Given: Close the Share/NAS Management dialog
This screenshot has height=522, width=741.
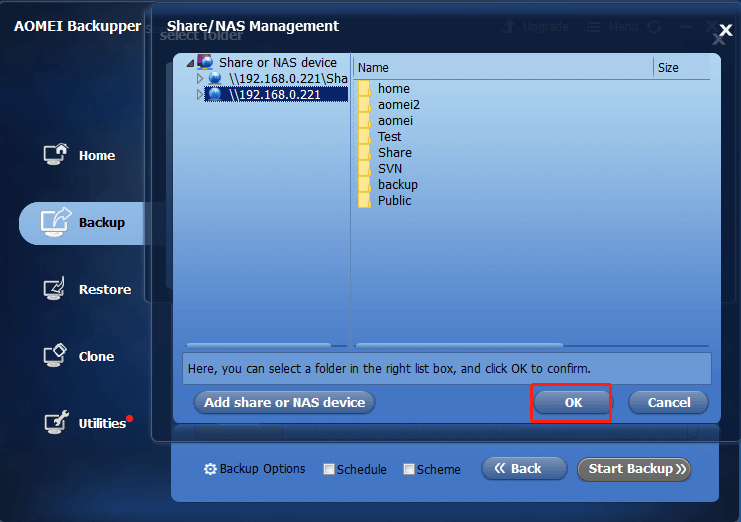Looking at the screenshot, I should pos(725,31).
